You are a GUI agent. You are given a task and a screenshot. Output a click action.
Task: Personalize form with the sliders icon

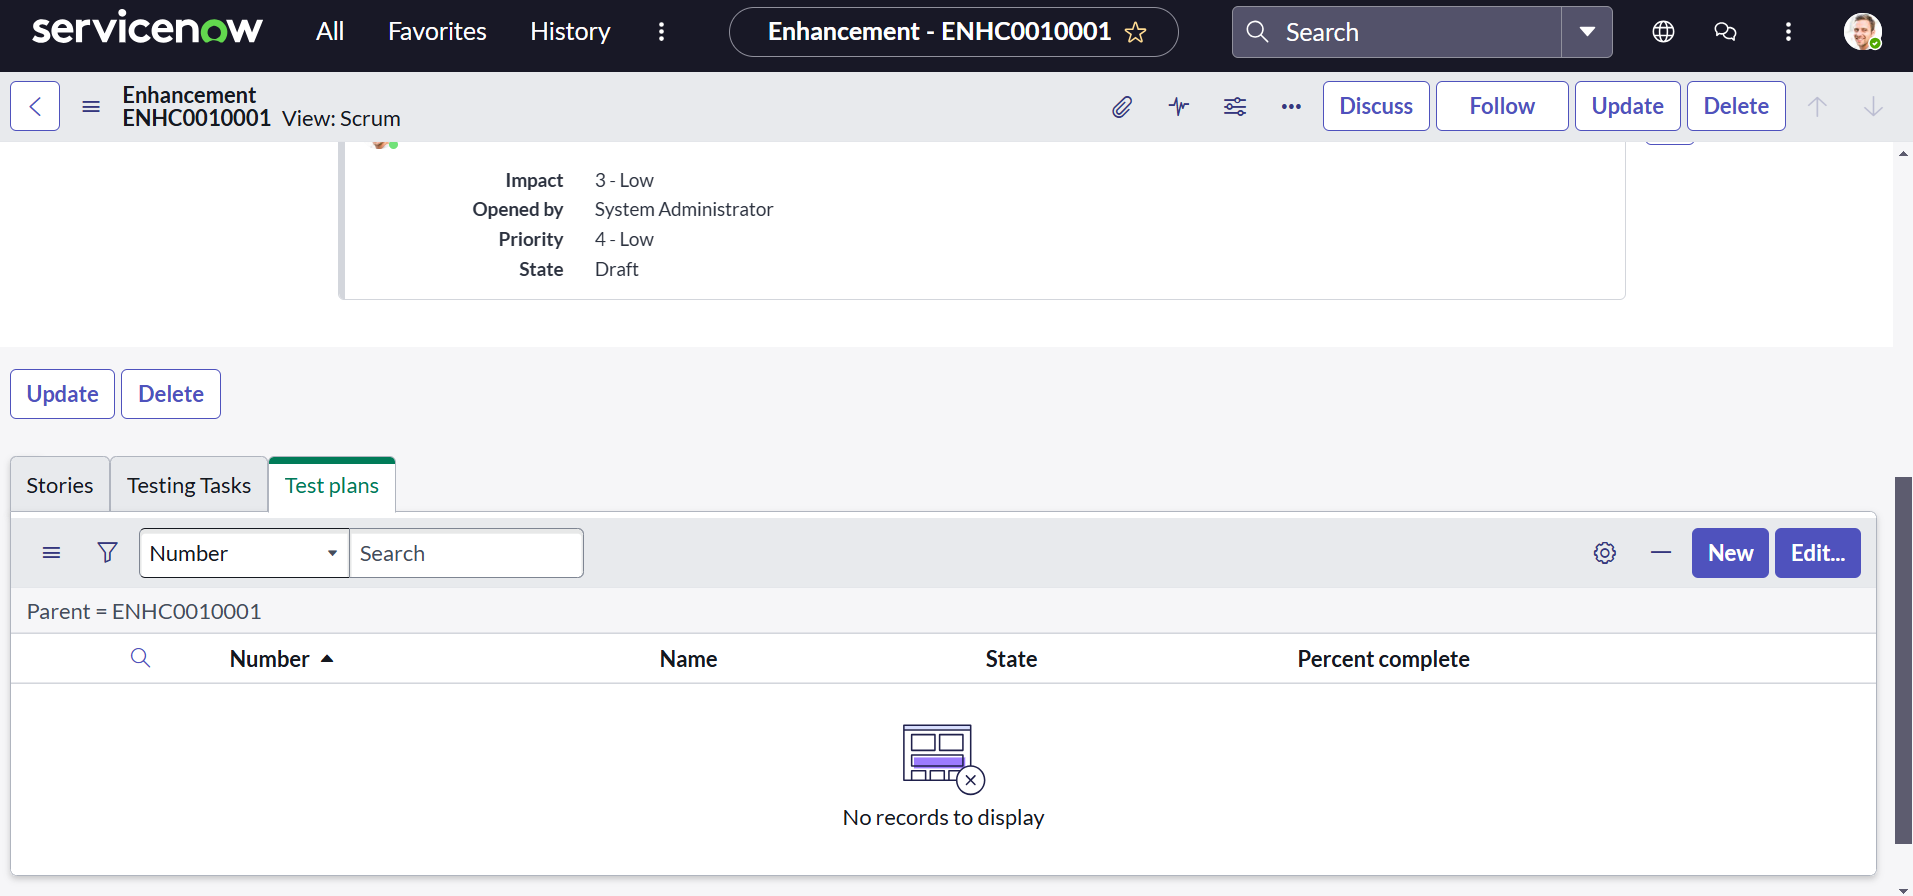pos(1235,106)
